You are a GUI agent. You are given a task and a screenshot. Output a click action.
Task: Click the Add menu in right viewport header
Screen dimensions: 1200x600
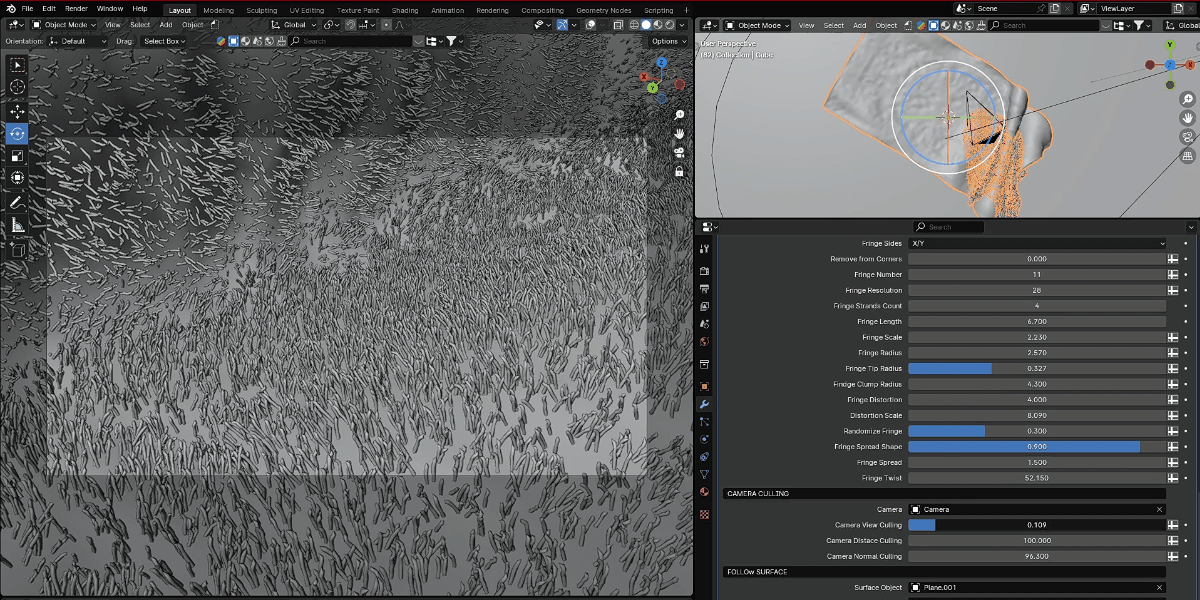pyautogui.click(x=859, y=25)
